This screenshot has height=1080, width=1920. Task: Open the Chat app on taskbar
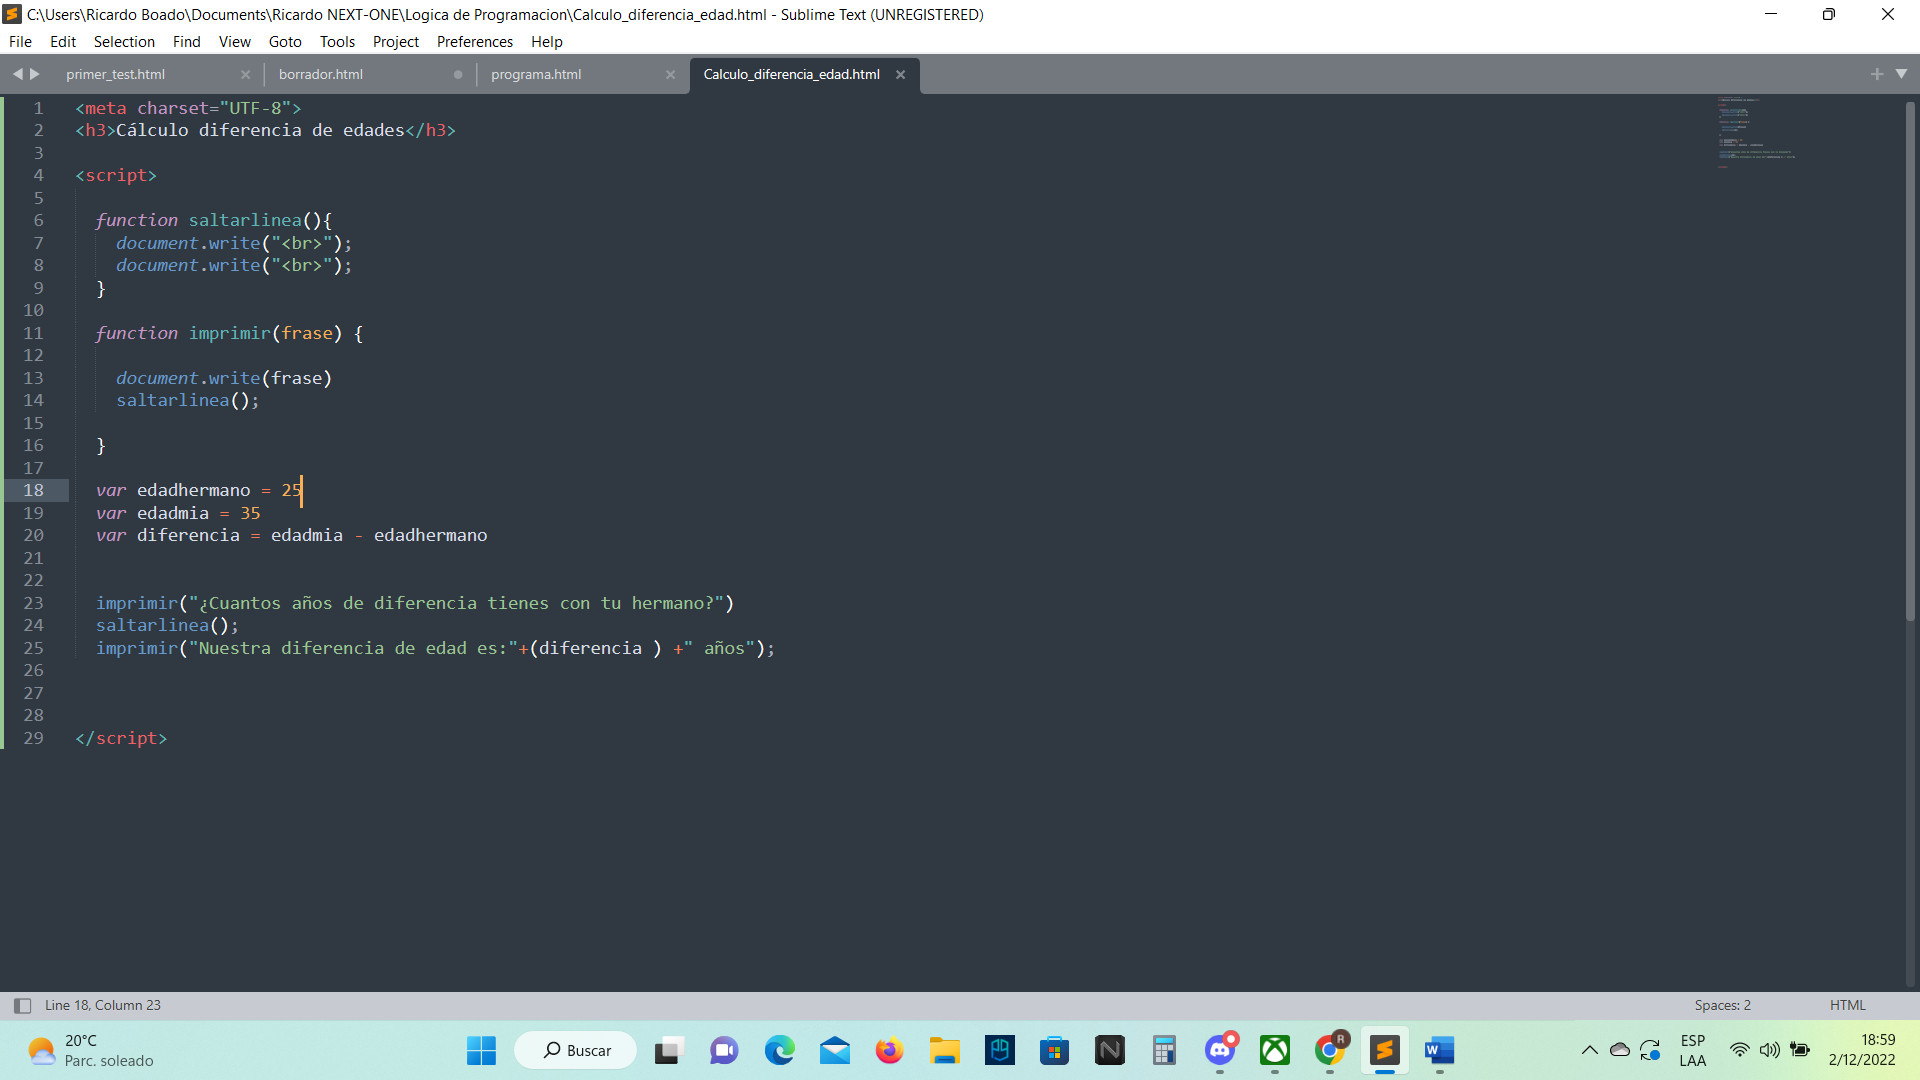(724, 1050)
